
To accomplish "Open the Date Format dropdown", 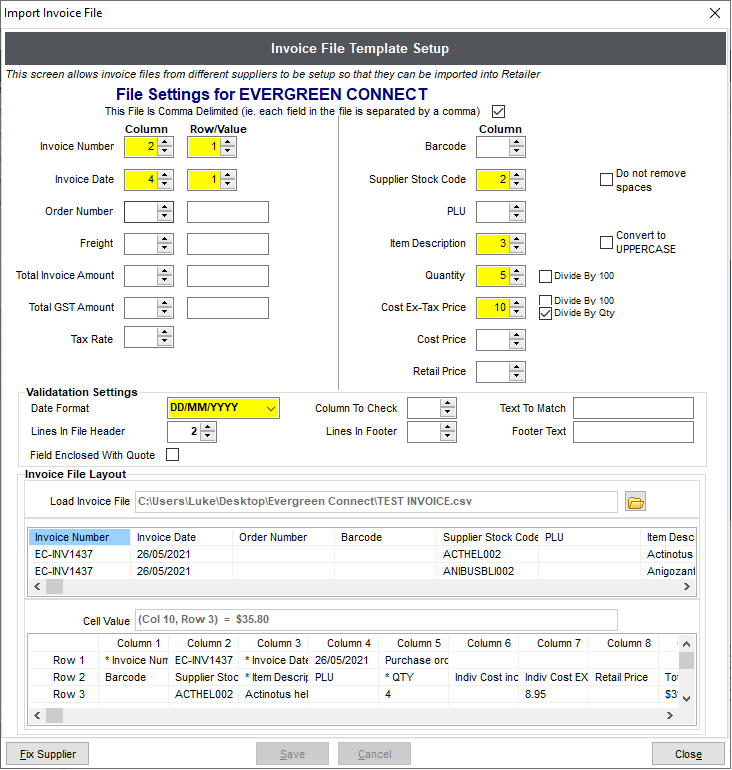I will point(271,409).
